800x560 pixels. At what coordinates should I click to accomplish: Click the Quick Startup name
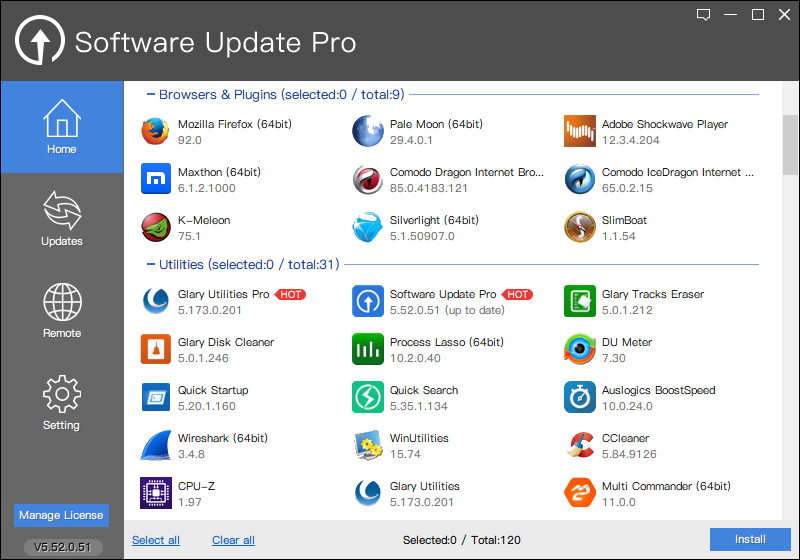click(x=213, y=390)
